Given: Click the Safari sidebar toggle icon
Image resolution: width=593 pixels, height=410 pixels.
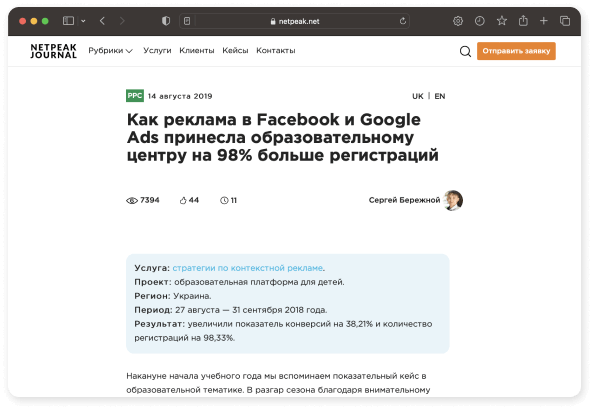Looking at the screenshot, I should click(68, 21).
